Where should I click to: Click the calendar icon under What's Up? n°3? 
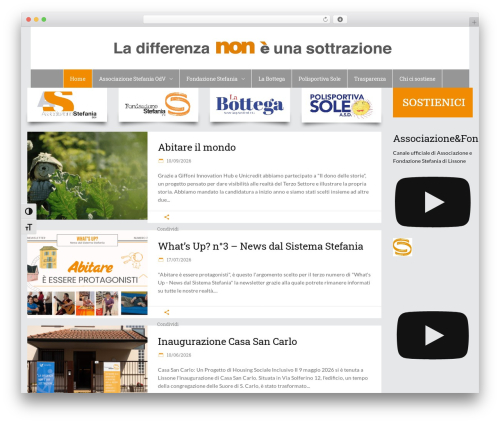161,260
